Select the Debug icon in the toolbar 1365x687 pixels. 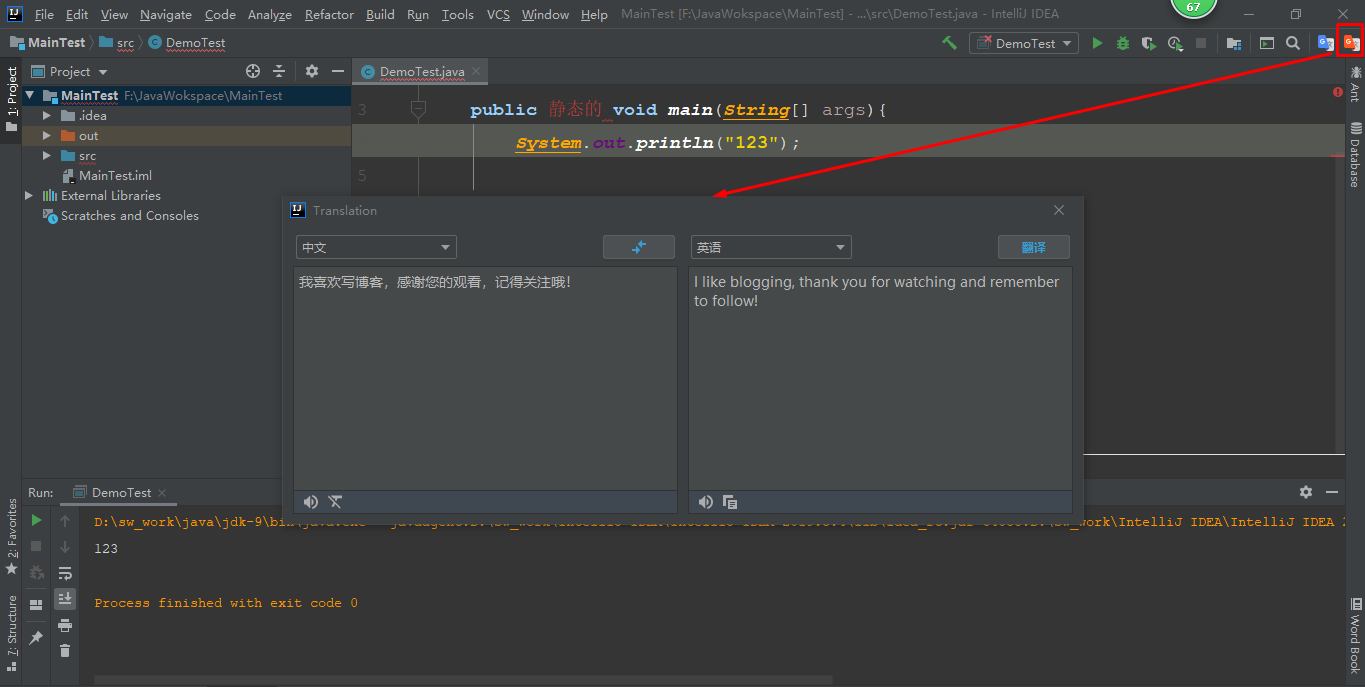pyautogui.click(x=1122, y=42)
